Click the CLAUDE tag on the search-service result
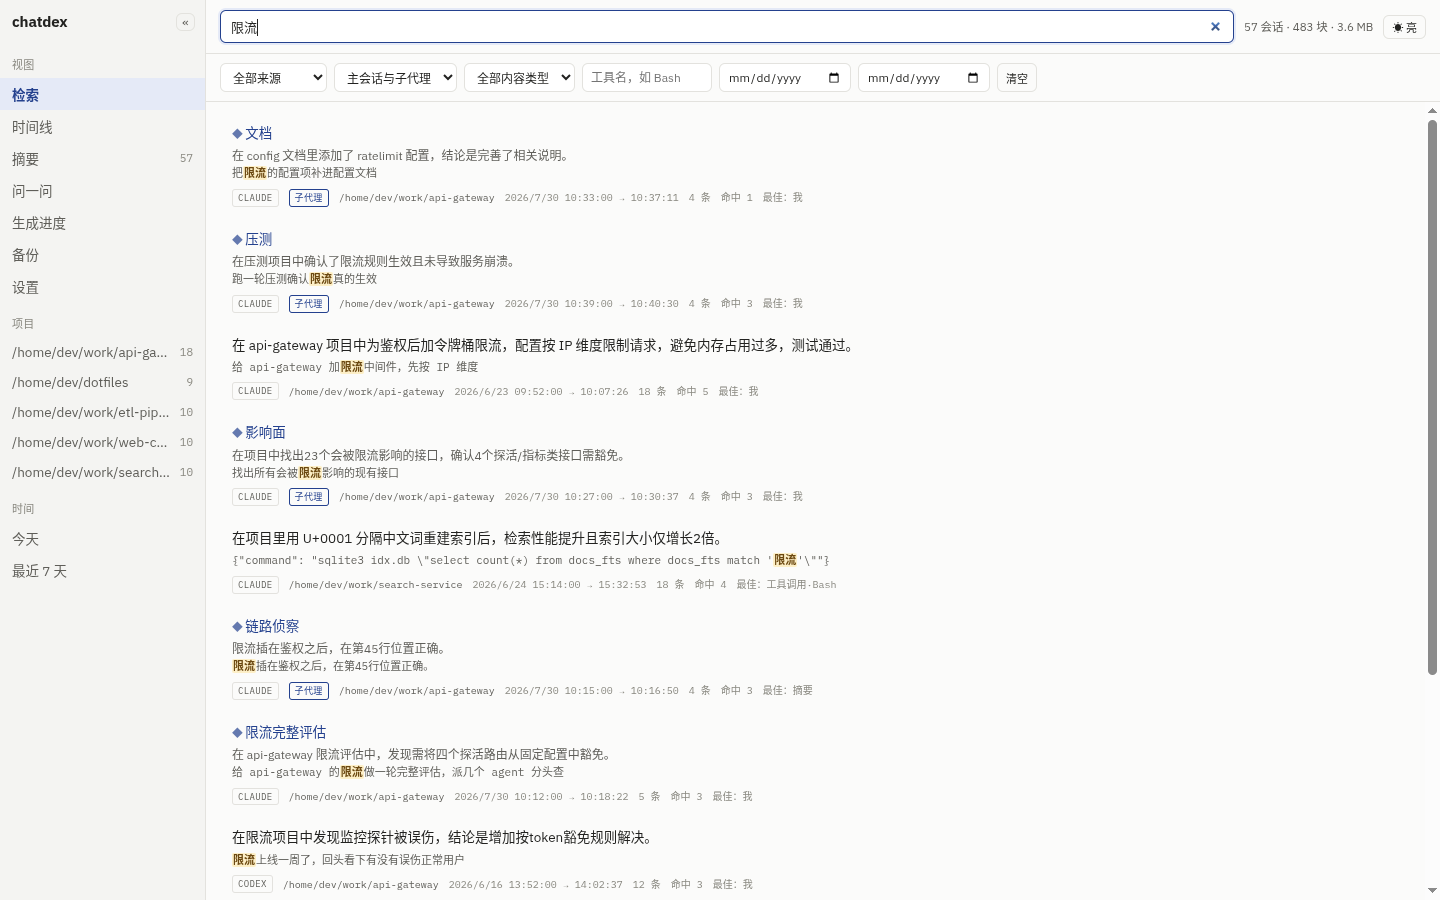1440x900 pixels. coord(255,585)
